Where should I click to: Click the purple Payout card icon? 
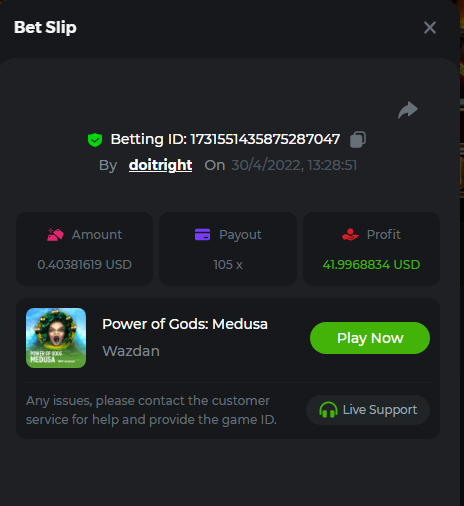202,234
